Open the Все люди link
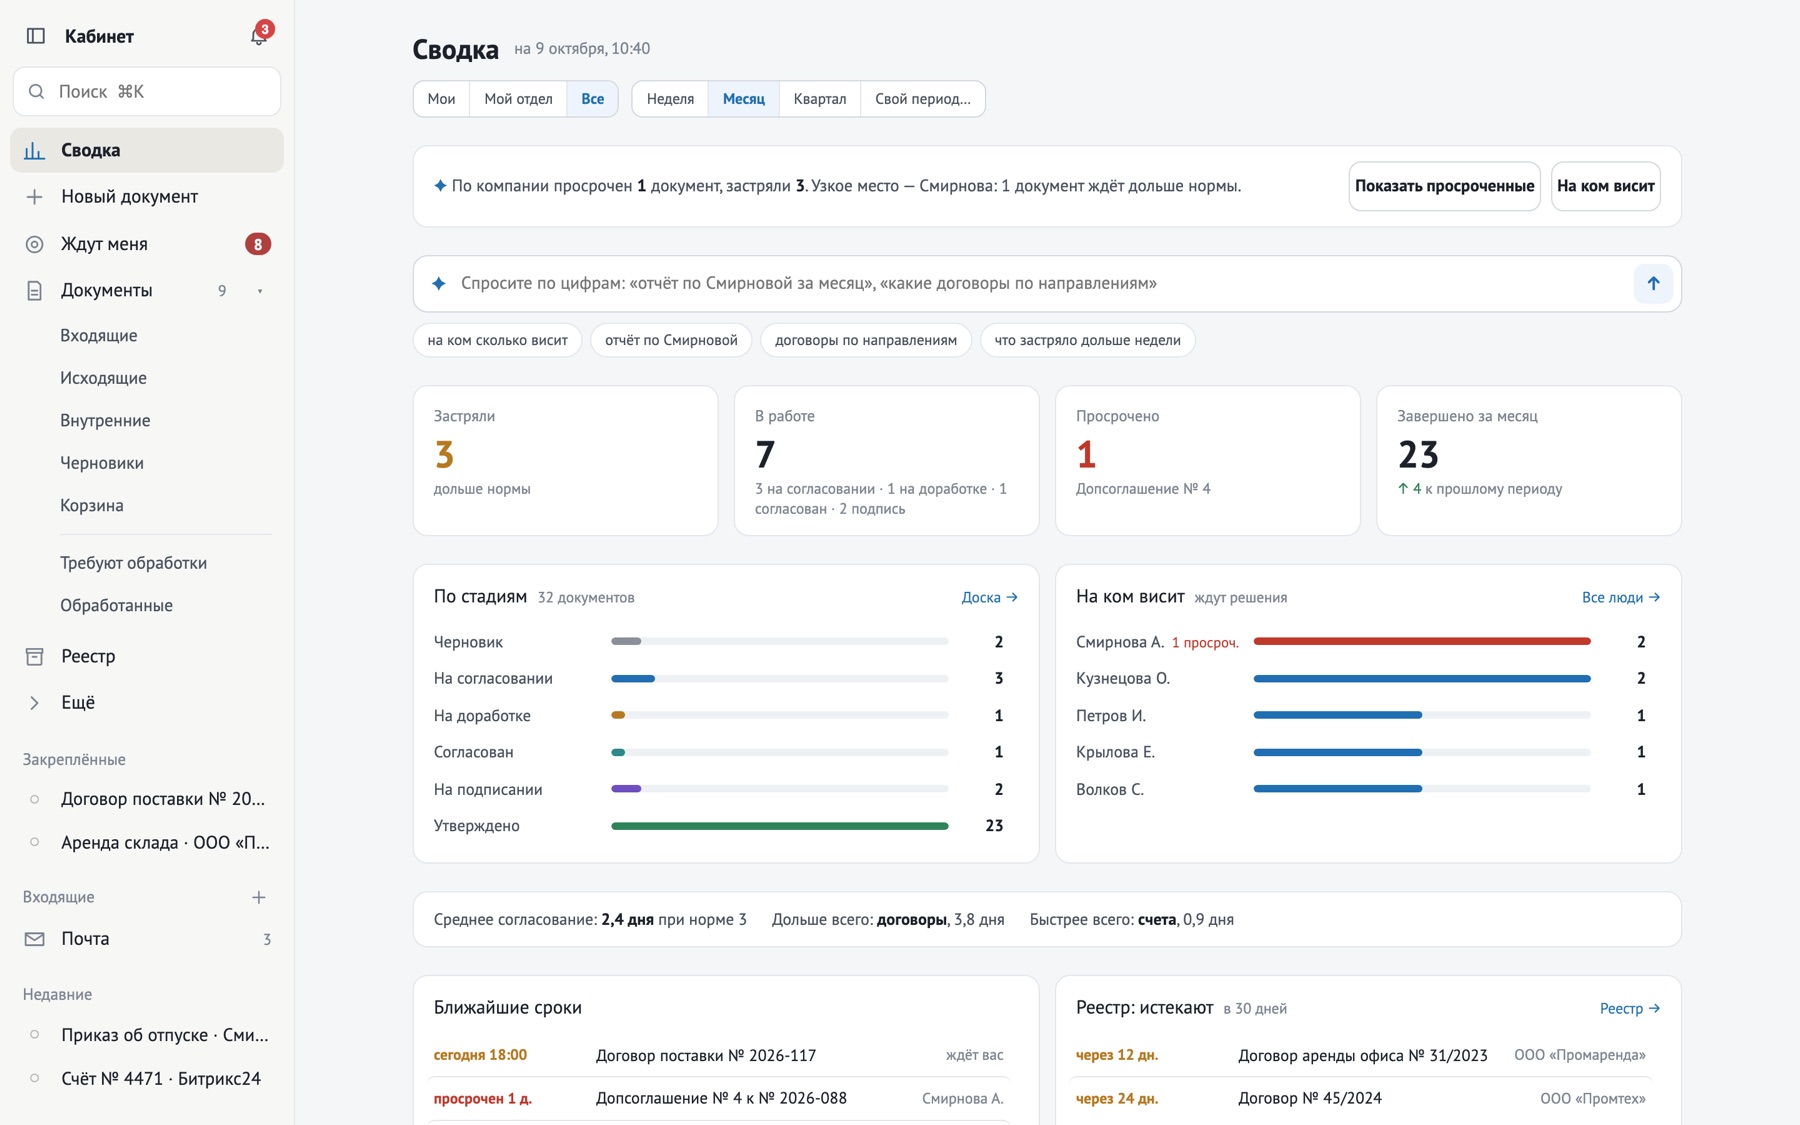Viewport: 1800px width, 1125px height. [x=1621, y=597]
